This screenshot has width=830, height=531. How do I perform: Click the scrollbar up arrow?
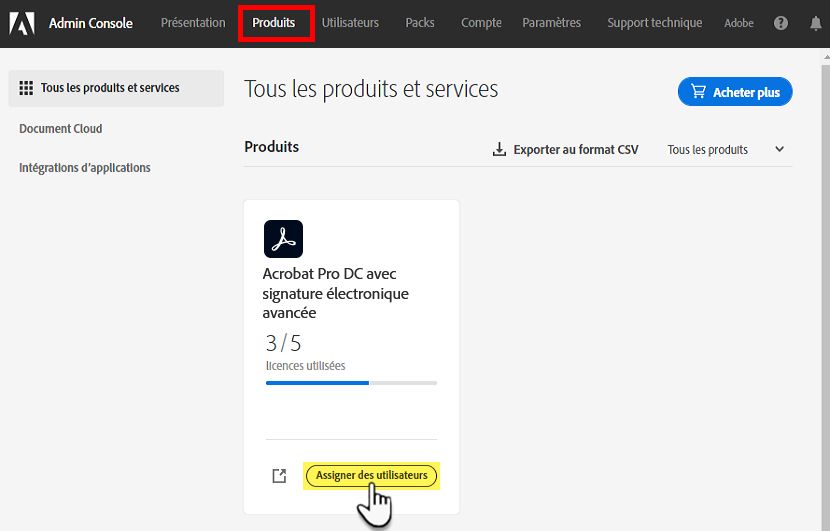[826, 57]
